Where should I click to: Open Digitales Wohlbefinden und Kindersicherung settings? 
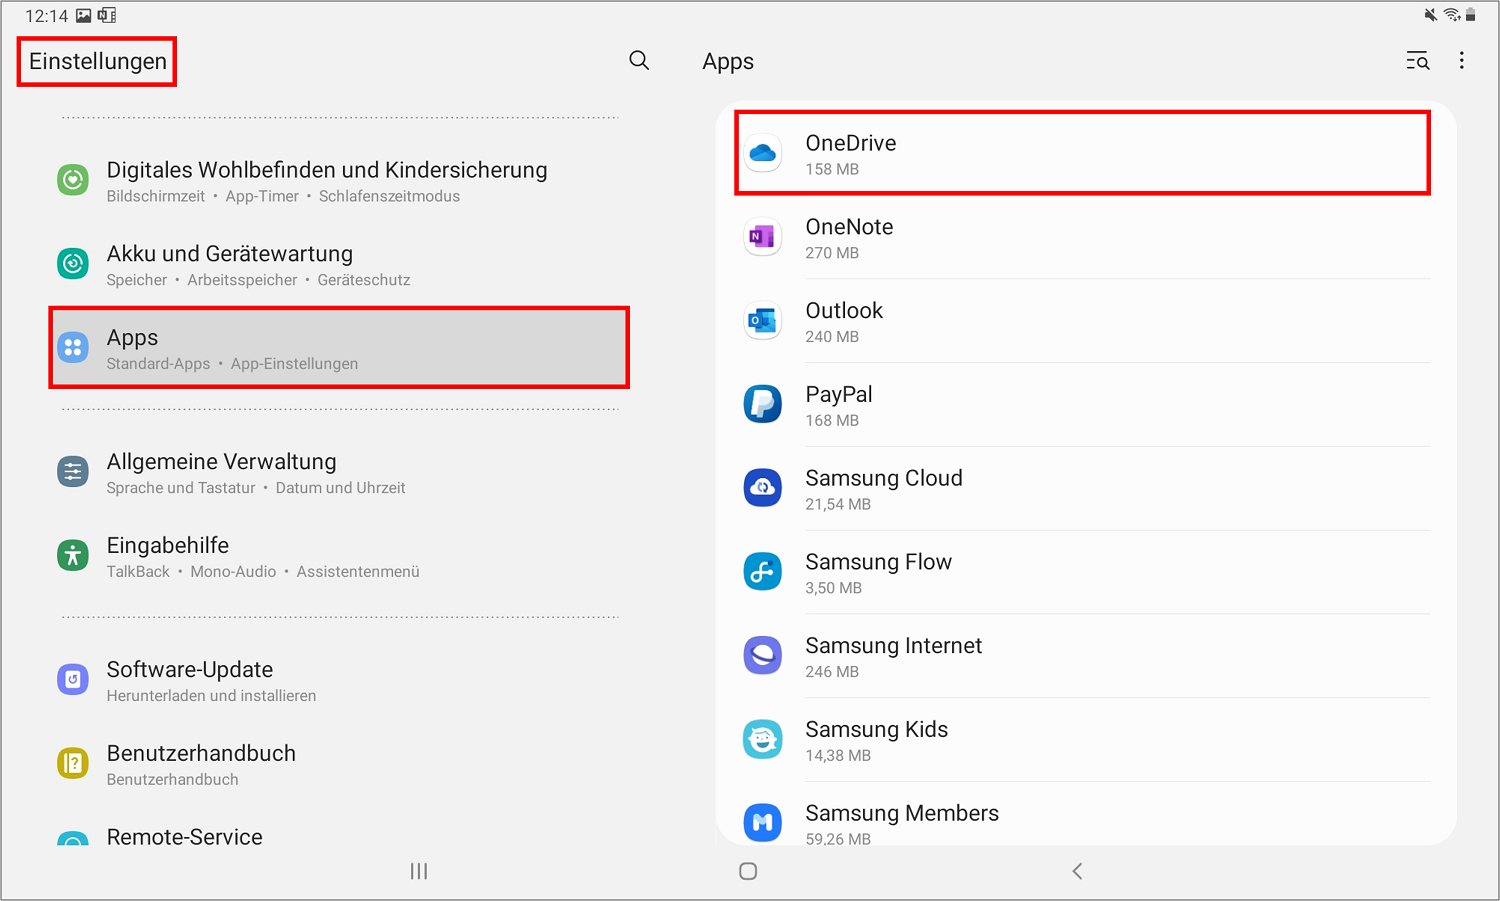pyautogui.click(x=339, y=181)
